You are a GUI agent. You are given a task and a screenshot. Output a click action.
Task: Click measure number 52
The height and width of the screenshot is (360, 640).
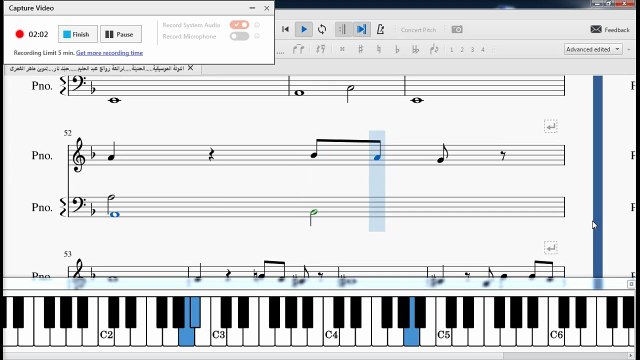(x=68, y=133)
